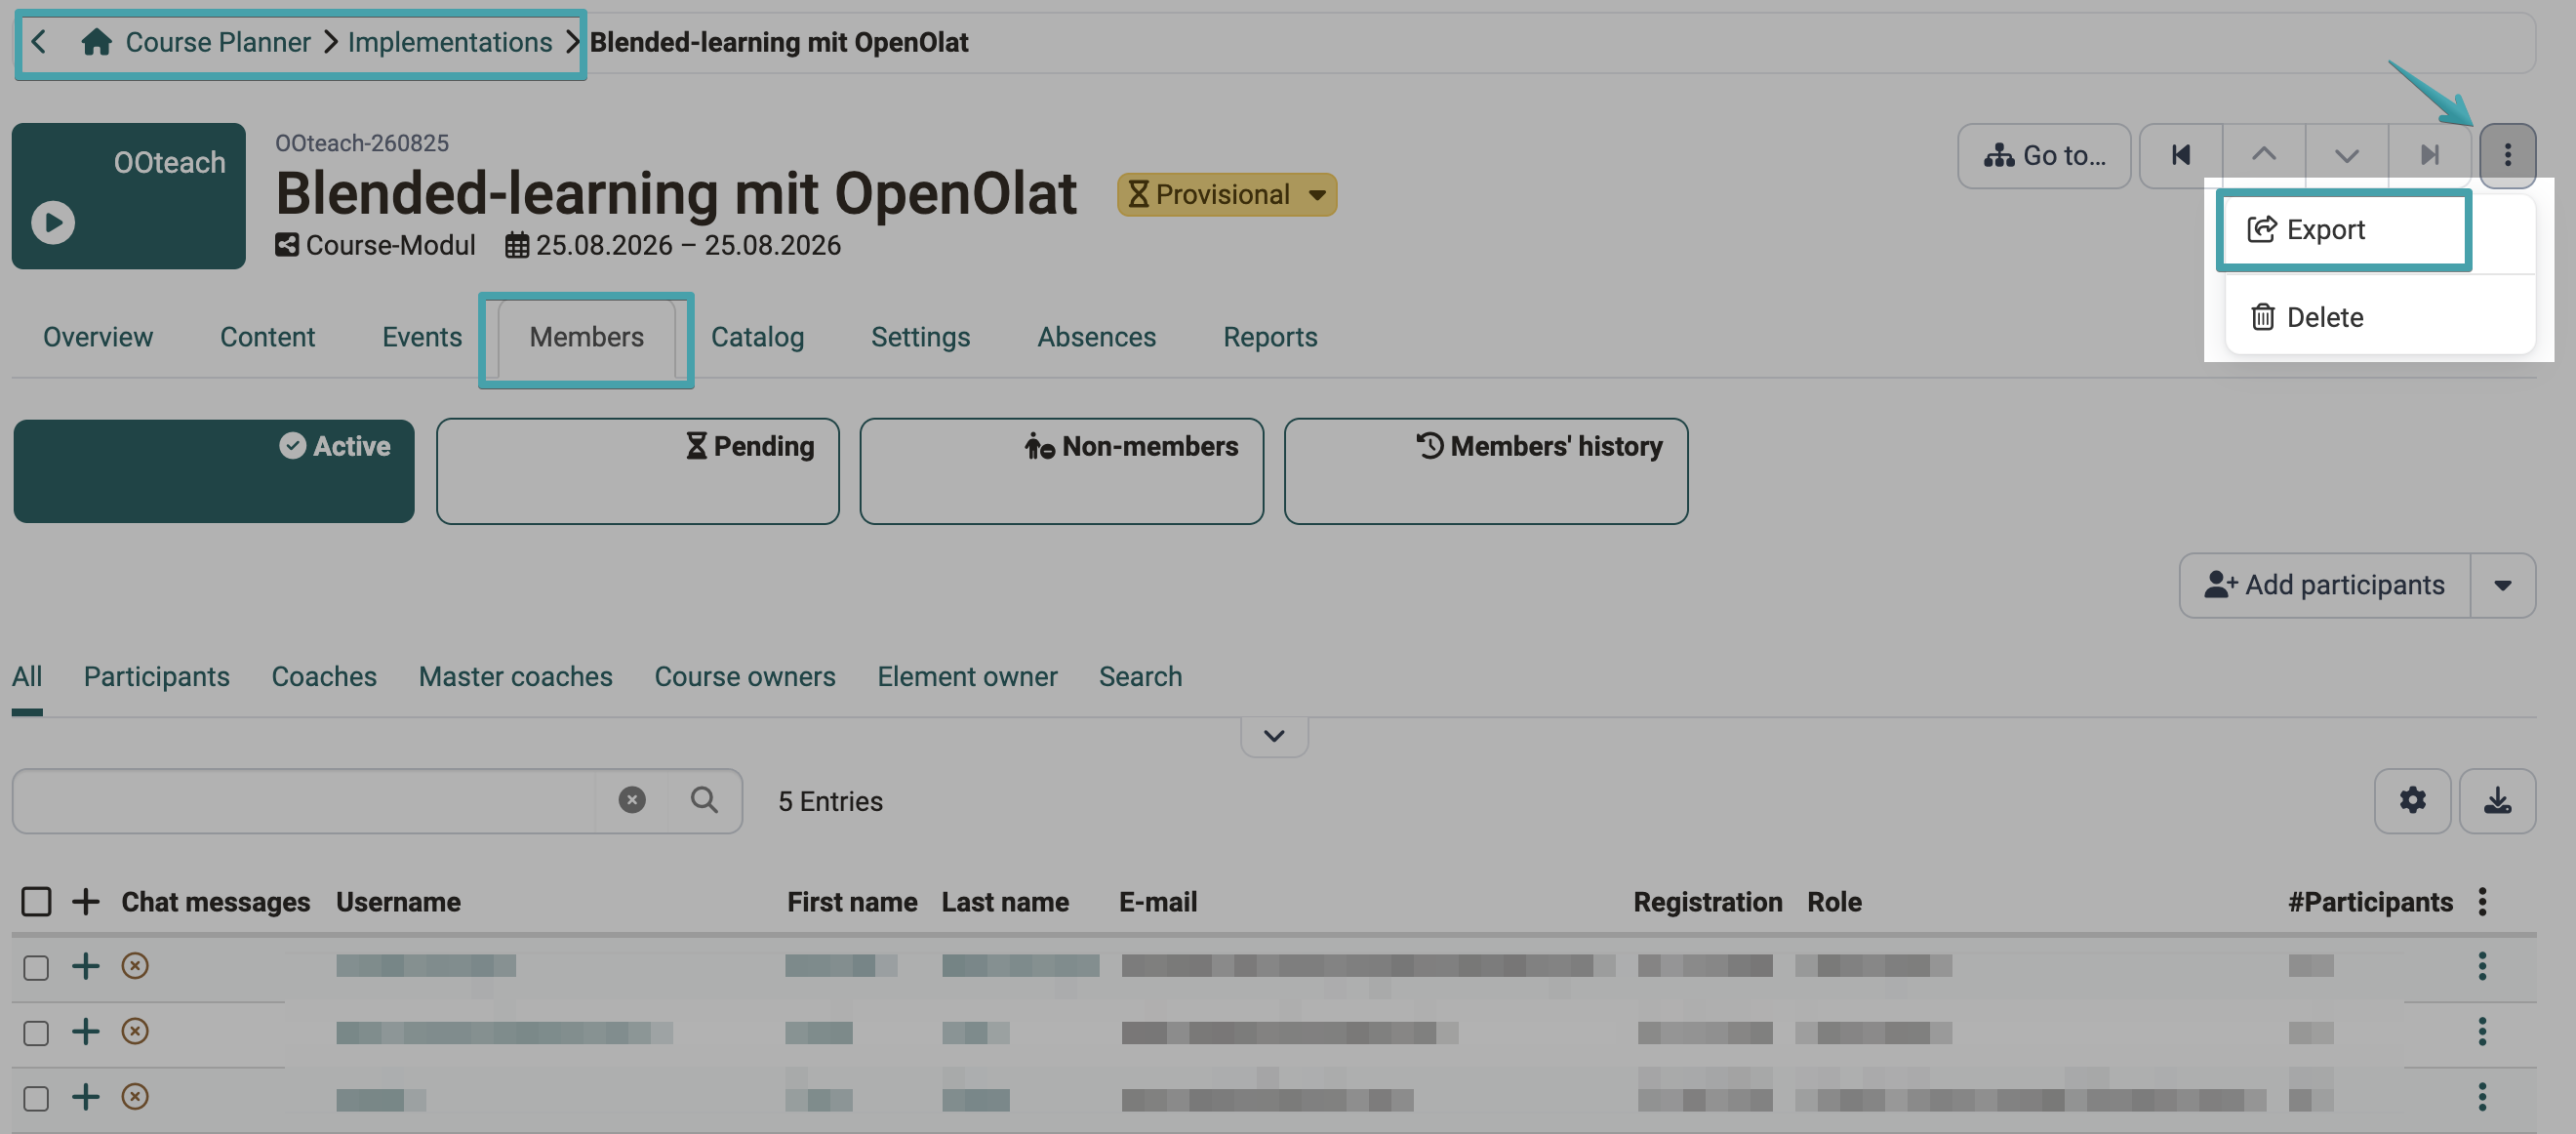Select the Members' history filter card
The image size is (2576, 1134).
1486,471
